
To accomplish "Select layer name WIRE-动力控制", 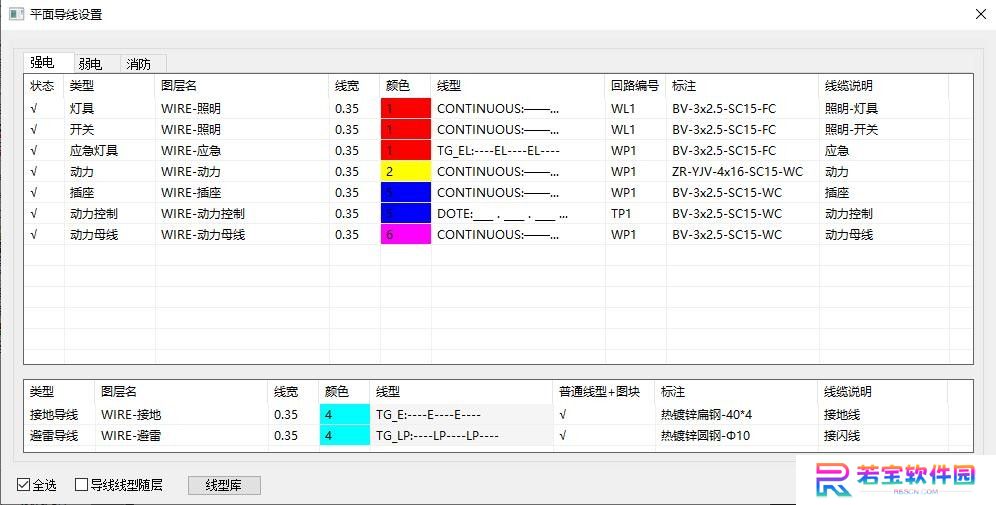I will coord(203,213).
